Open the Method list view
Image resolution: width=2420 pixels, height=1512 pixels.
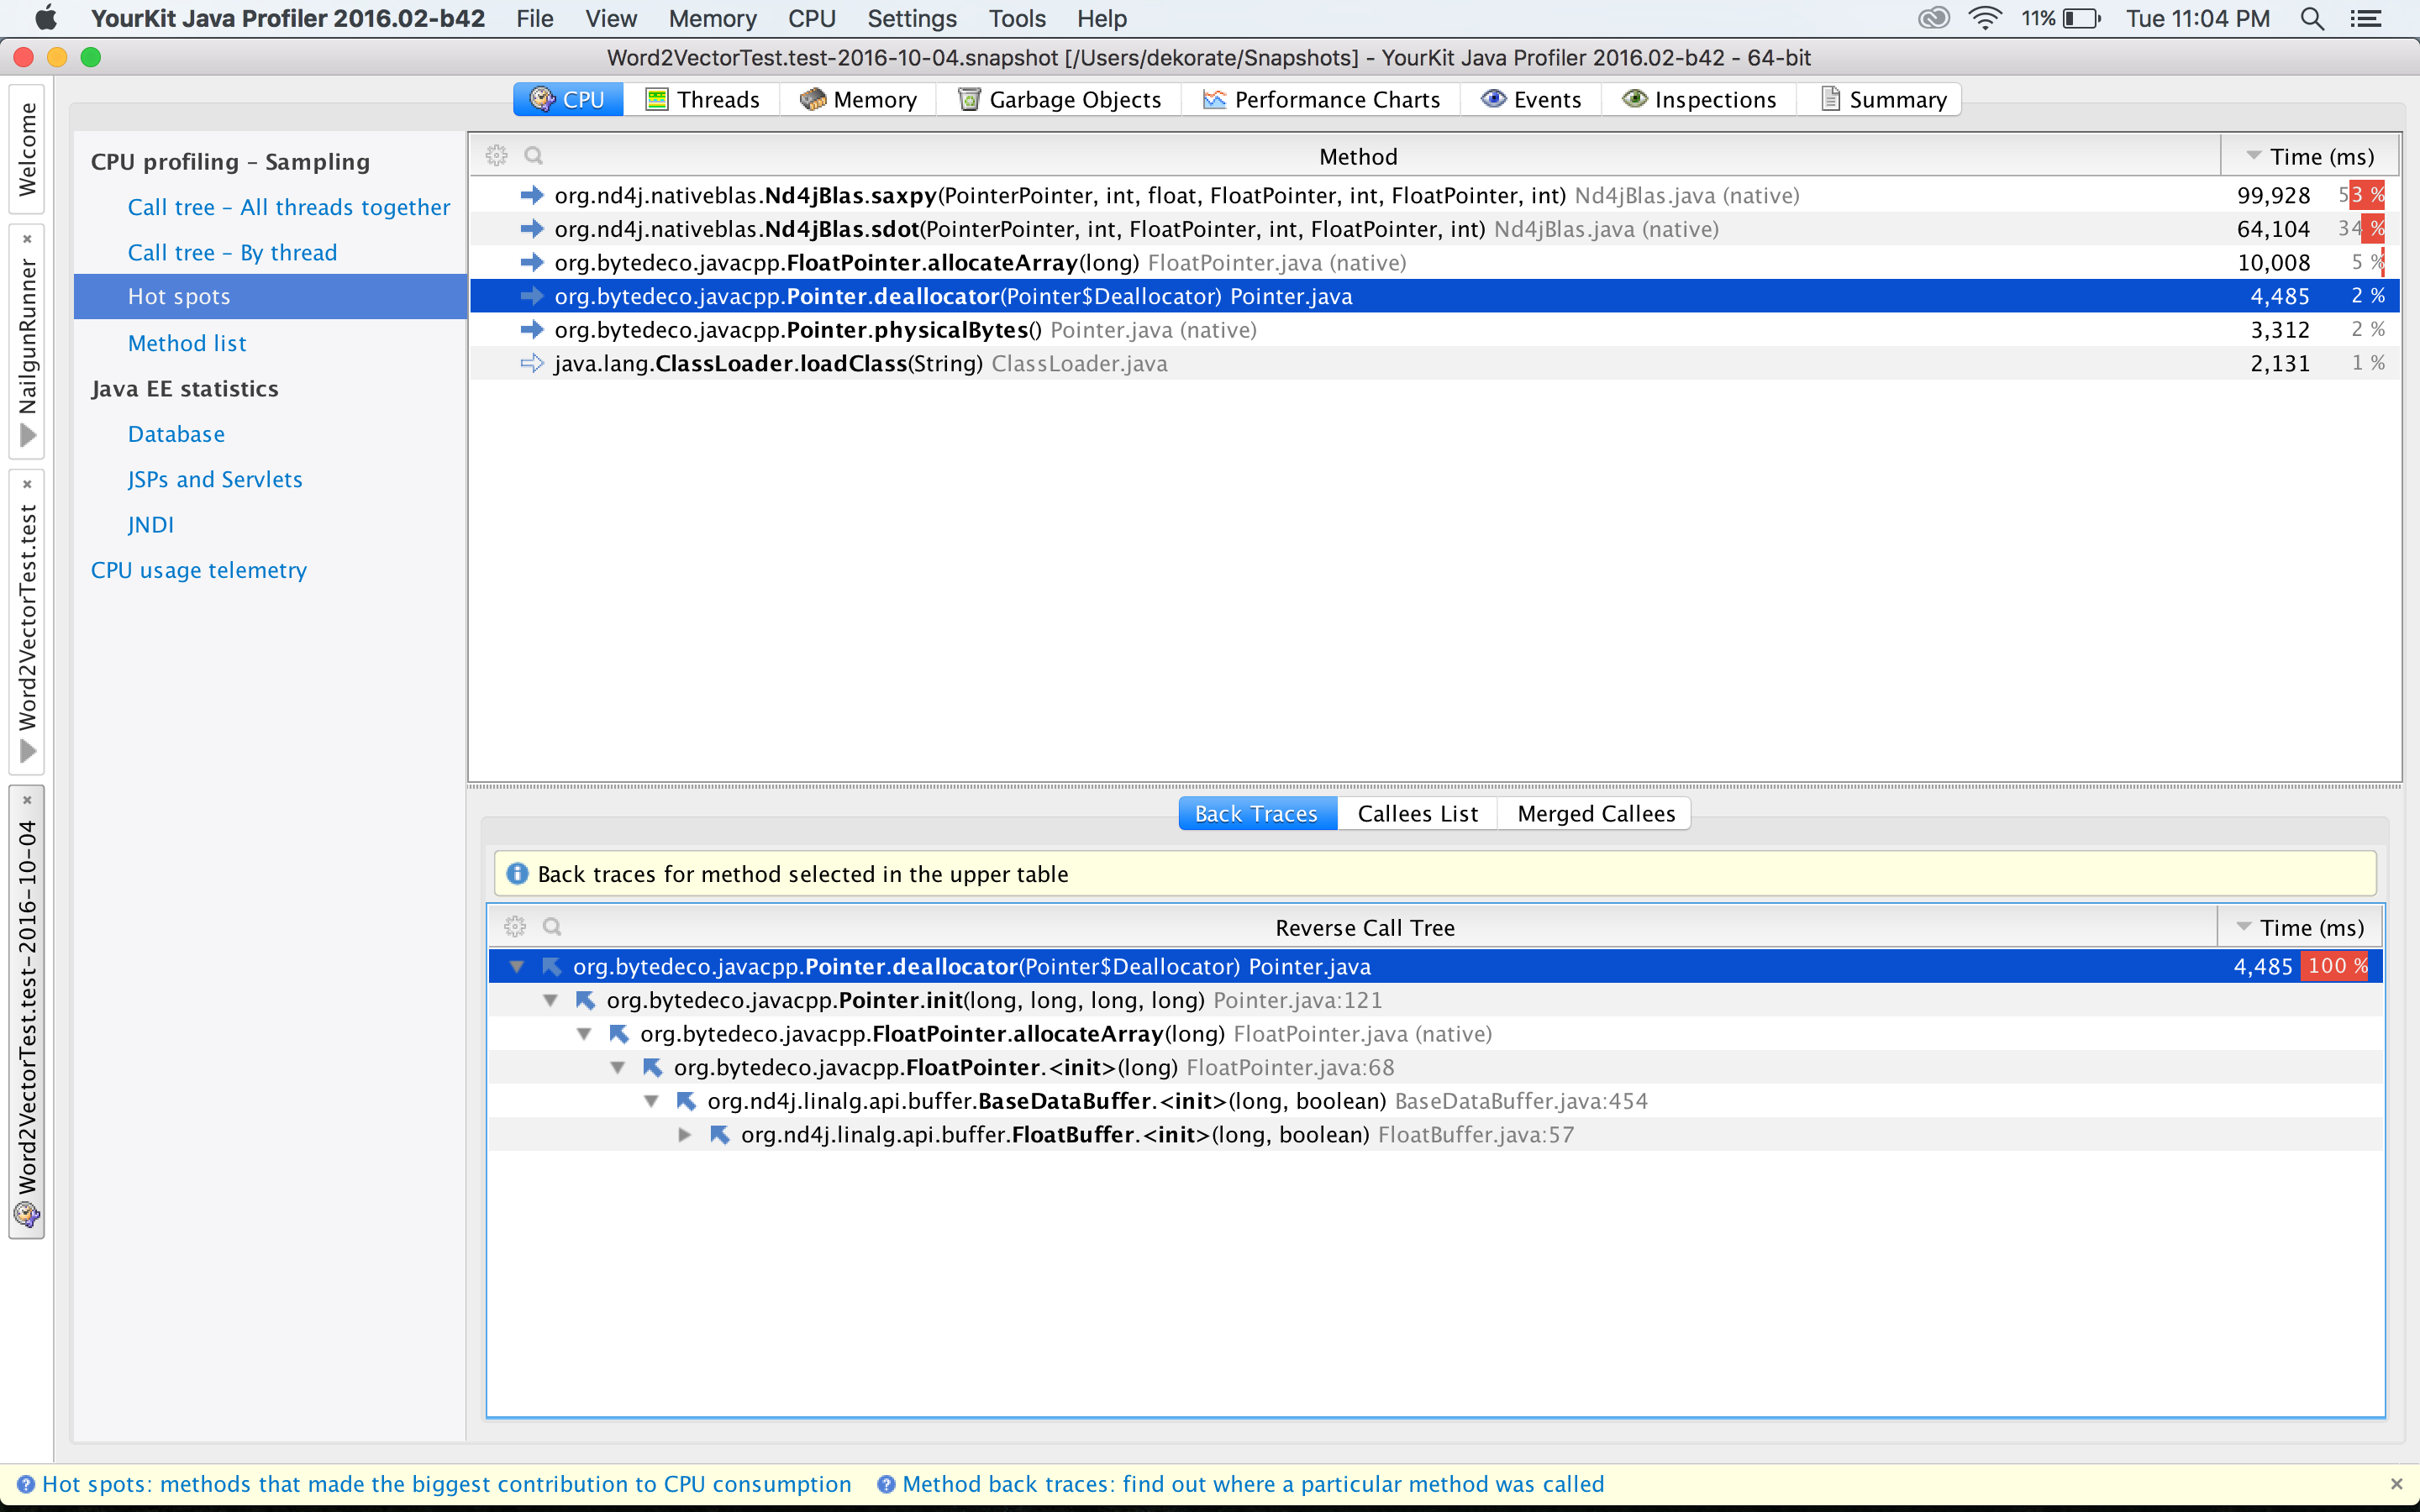click(187, 343)
